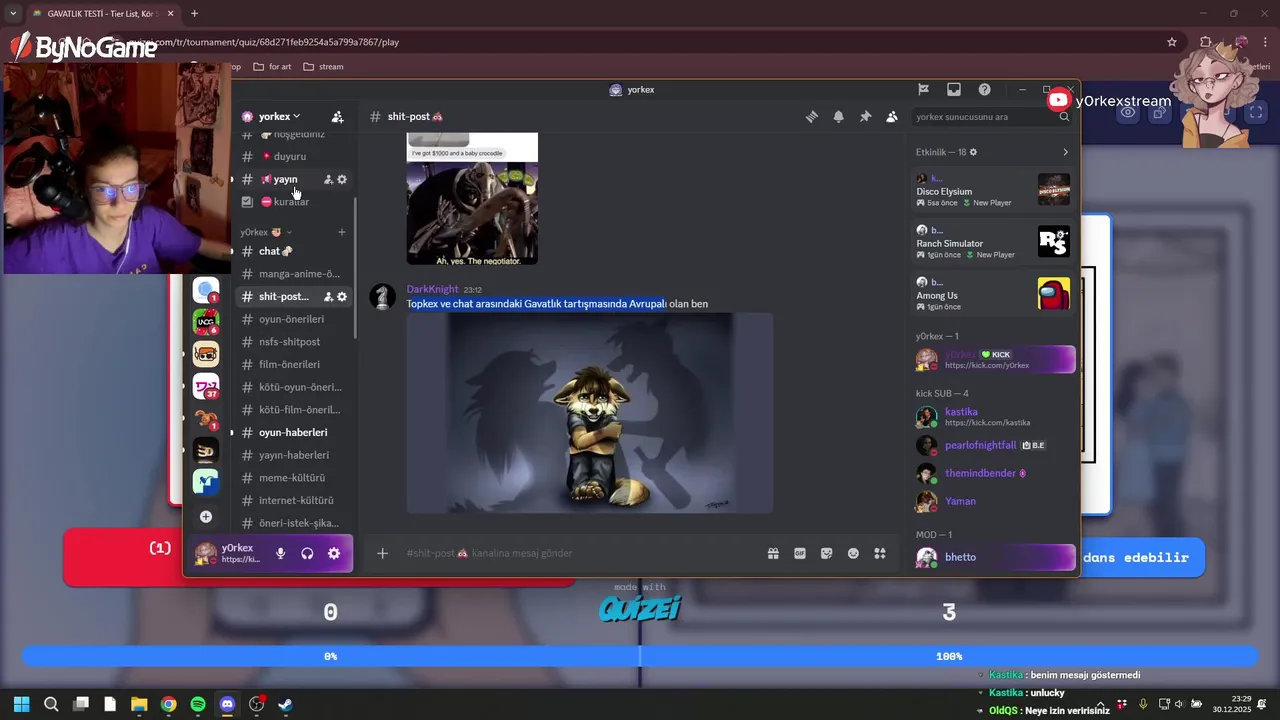Expand Etkinlik activity list arrow
This screenshot has height=720, width=1280.
point(1065,153)
